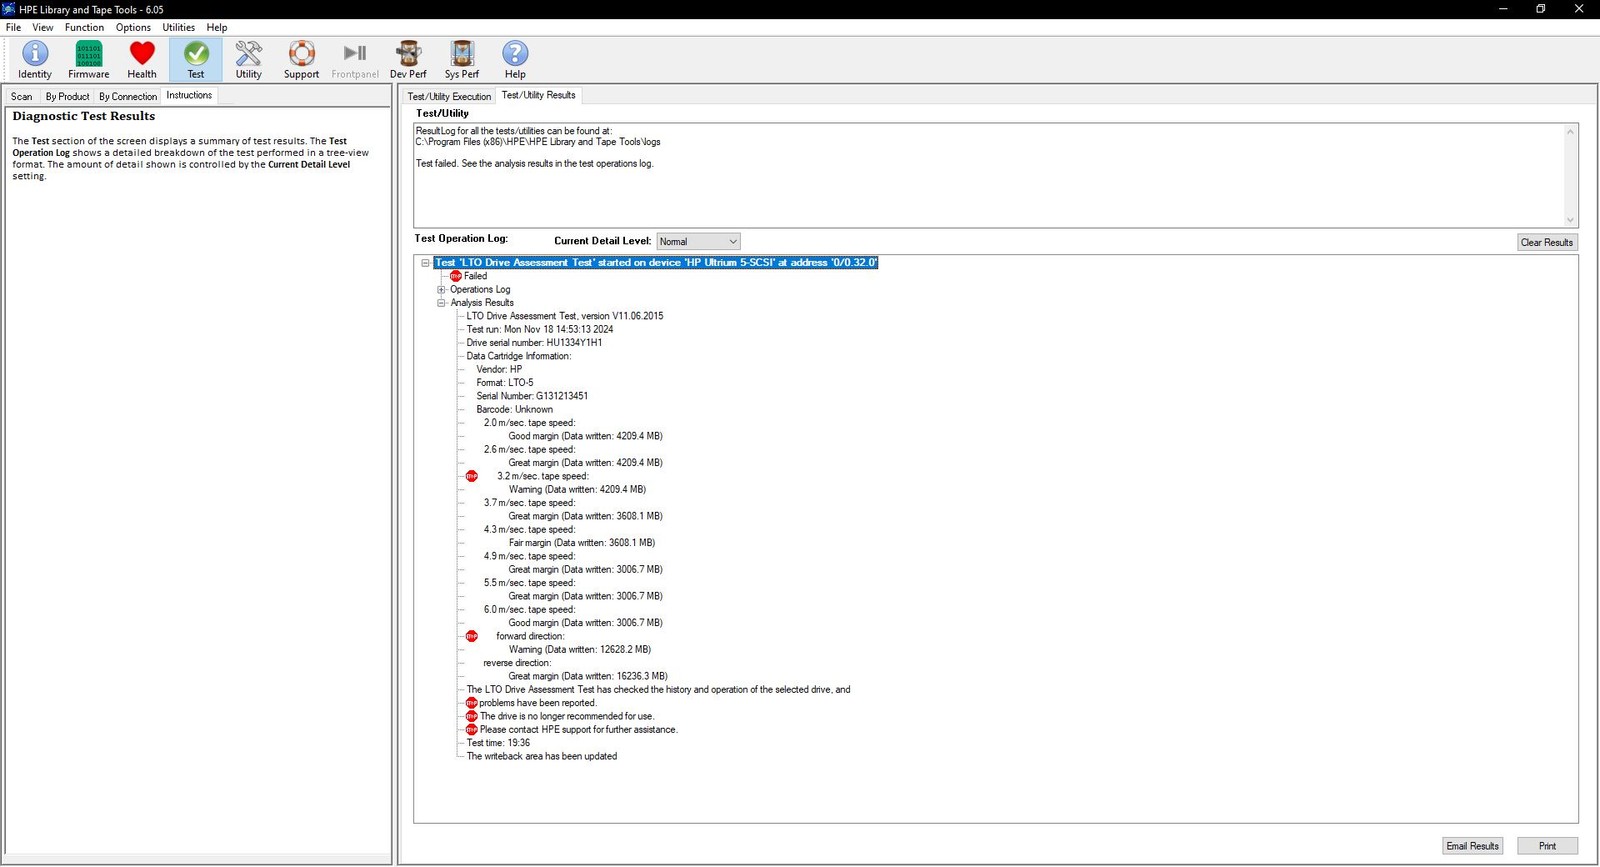Open the Utility tools icon

[x=249, y=59]
